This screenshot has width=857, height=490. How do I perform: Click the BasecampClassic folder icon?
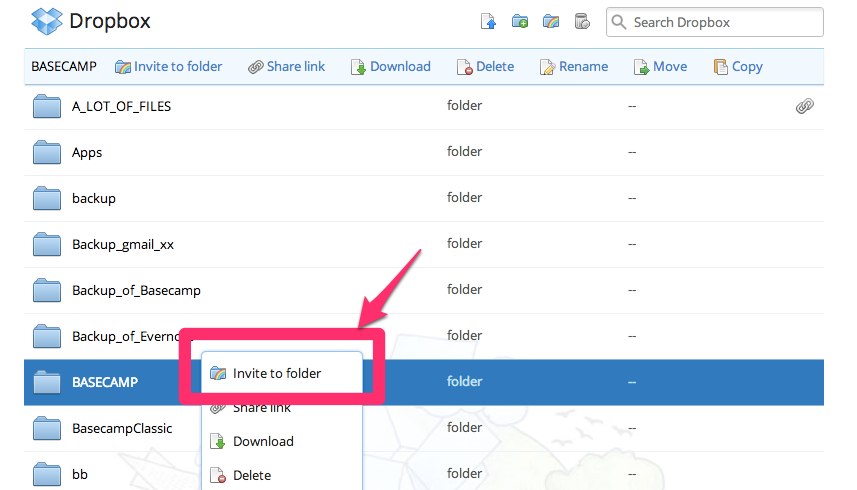click(46, 428)
